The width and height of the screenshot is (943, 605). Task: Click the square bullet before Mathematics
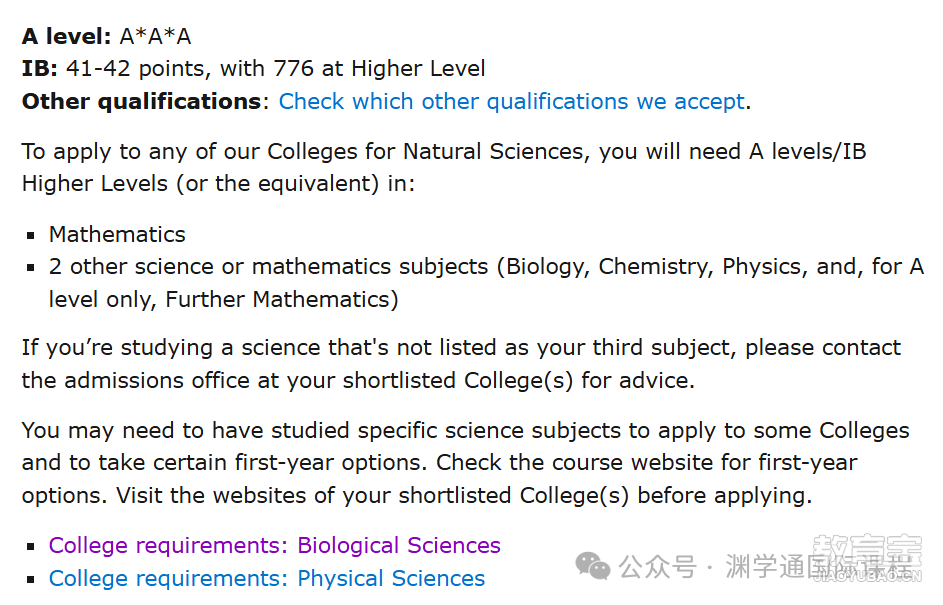pyautogui.click(x=31, y=235)
